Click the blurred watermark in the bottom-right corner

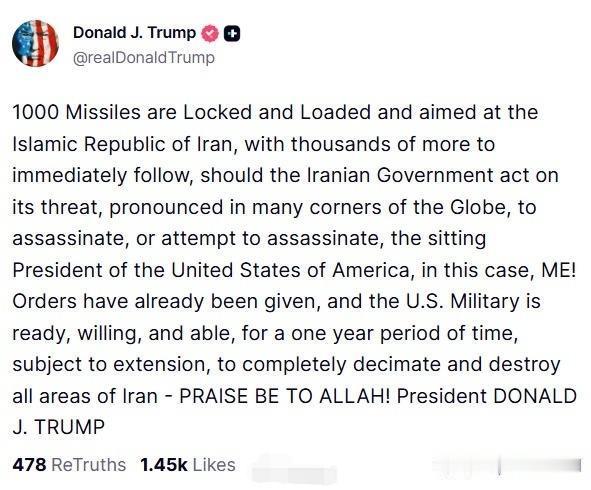[507, 467]
